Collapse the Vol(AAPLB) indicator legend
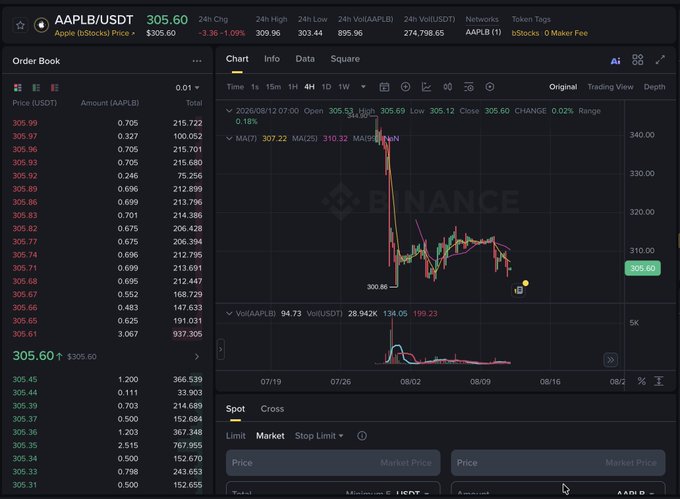This screenshot has width=680, height=499. [229, 313]
